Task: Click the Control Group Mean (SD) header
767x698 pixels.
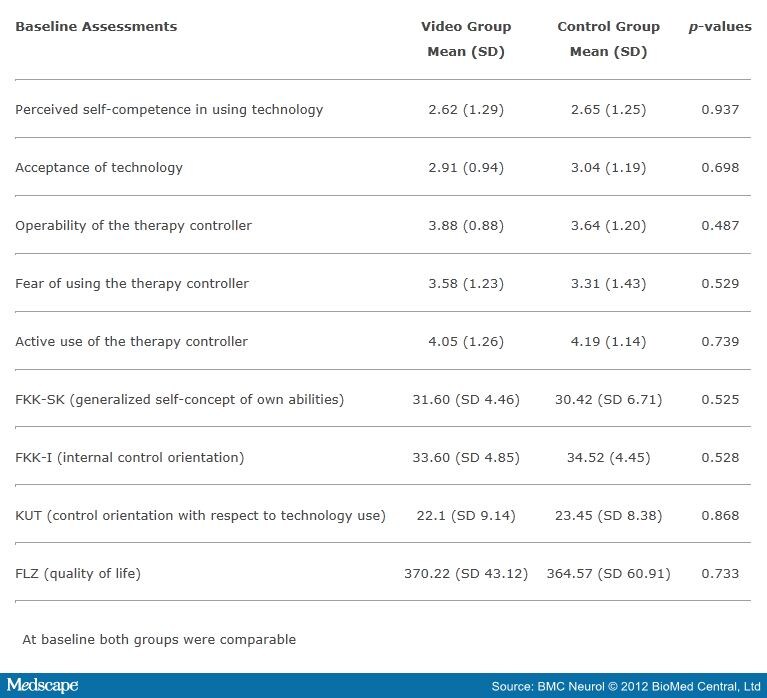Action: click(608, 39)
